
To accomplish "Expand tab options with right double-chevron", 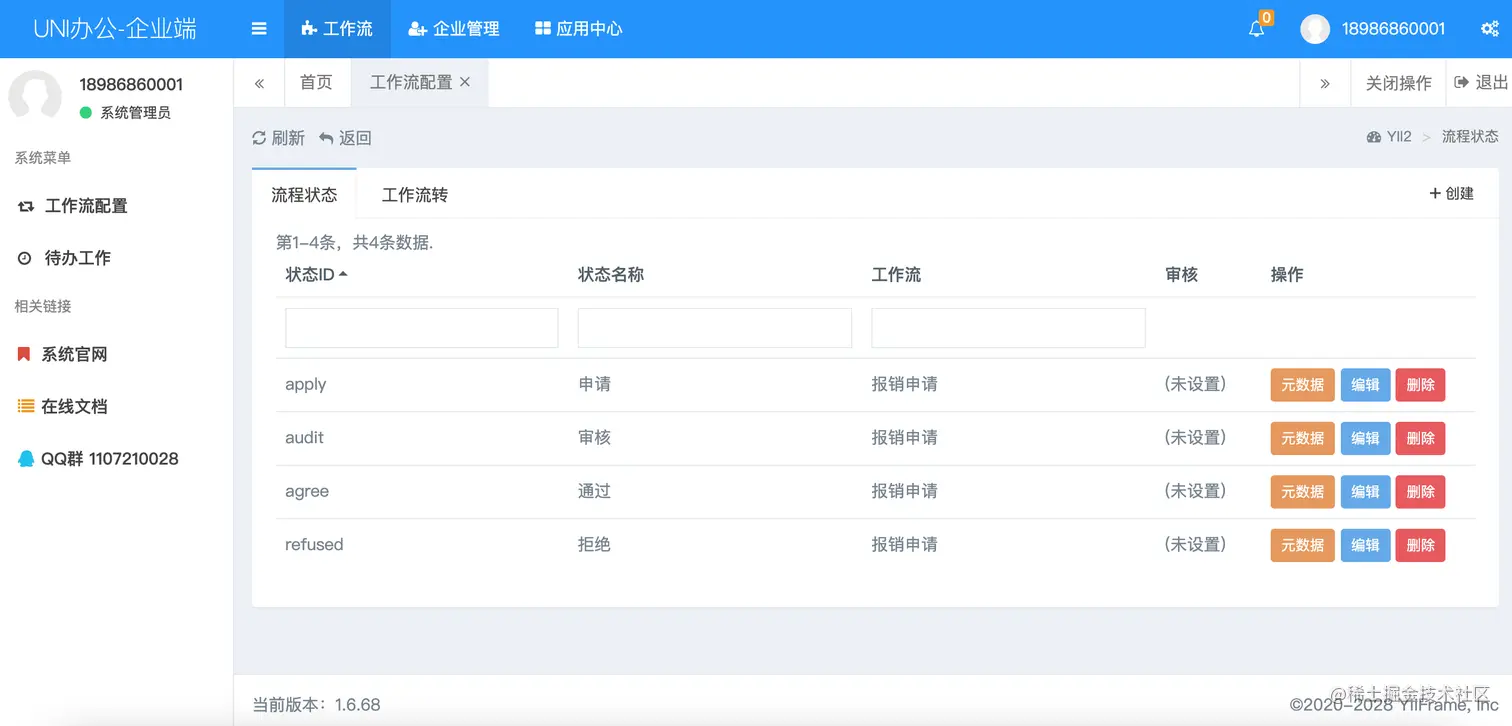I will click(1325, 83).
